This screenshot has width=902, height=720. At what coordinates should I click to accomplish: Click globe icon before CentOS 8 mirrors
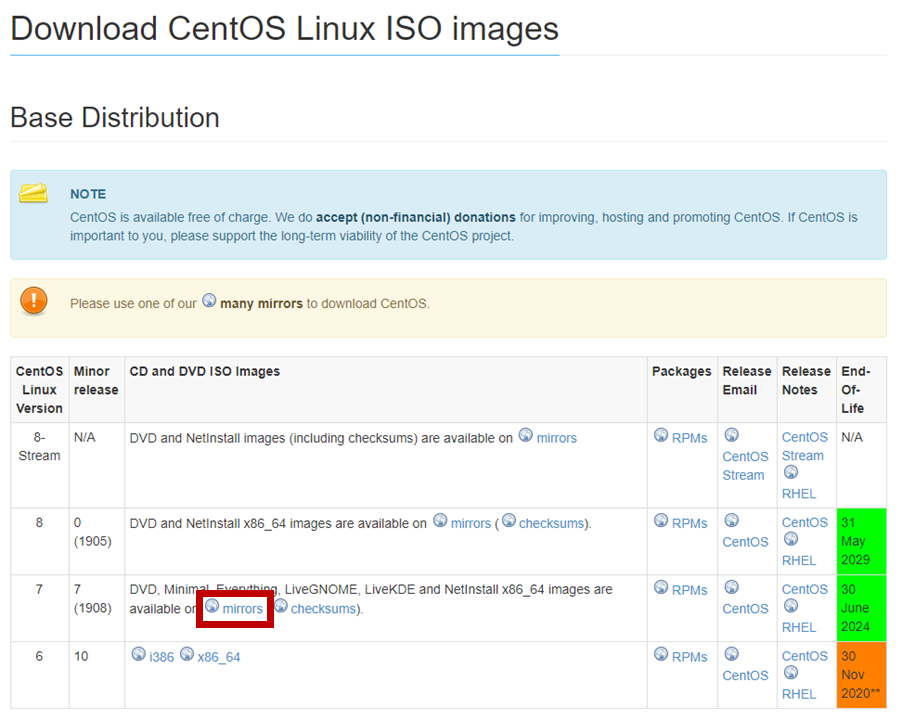[440, 520]
